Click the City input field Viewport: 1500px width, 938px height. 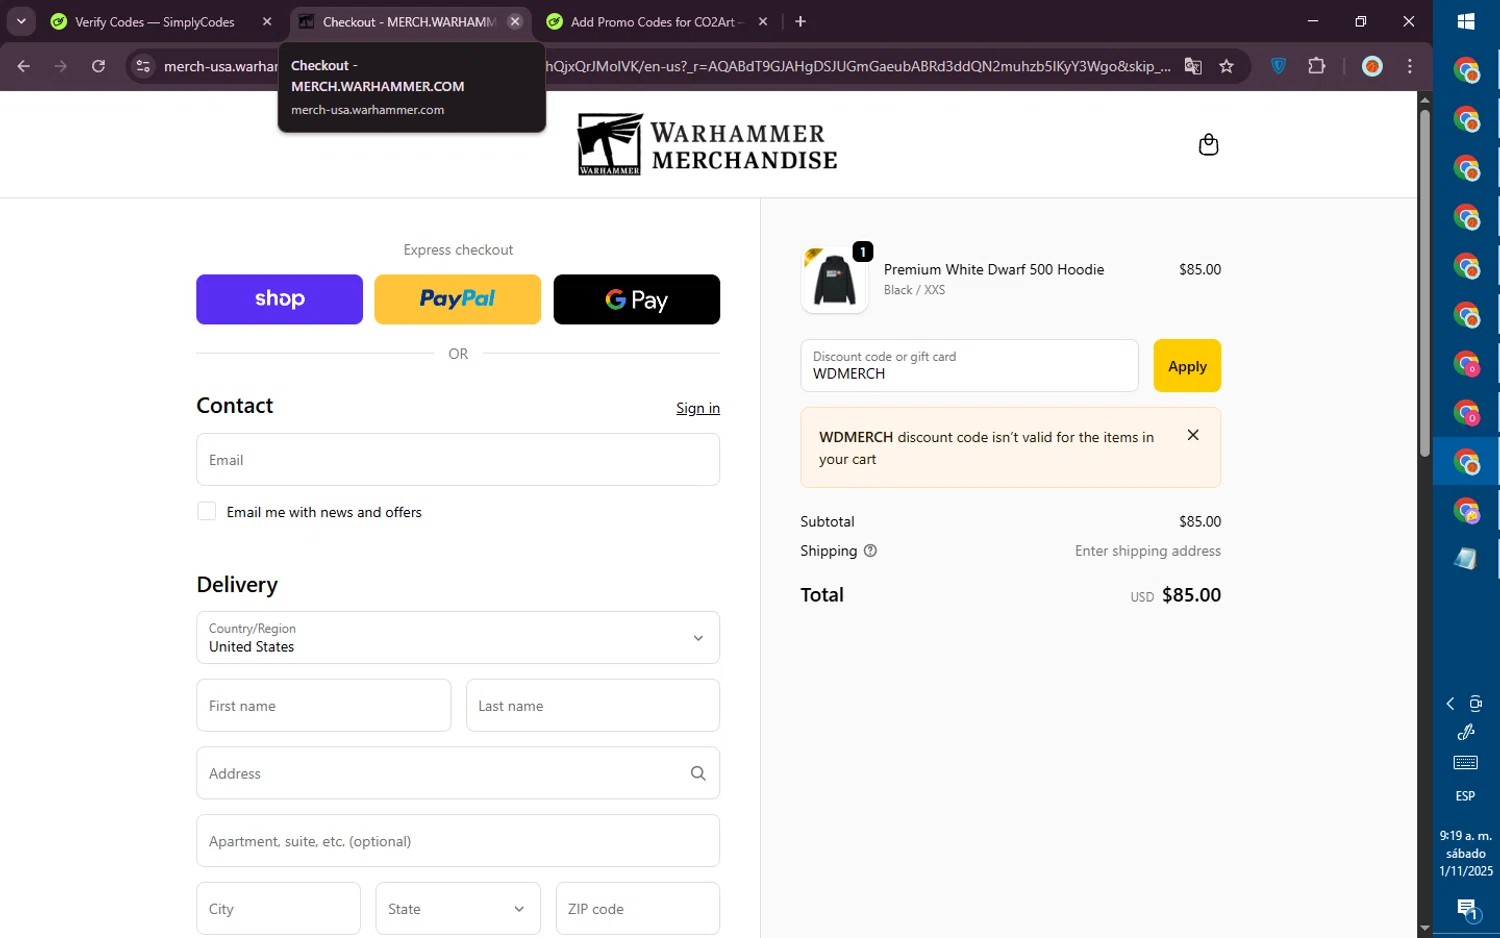point(279,908)
